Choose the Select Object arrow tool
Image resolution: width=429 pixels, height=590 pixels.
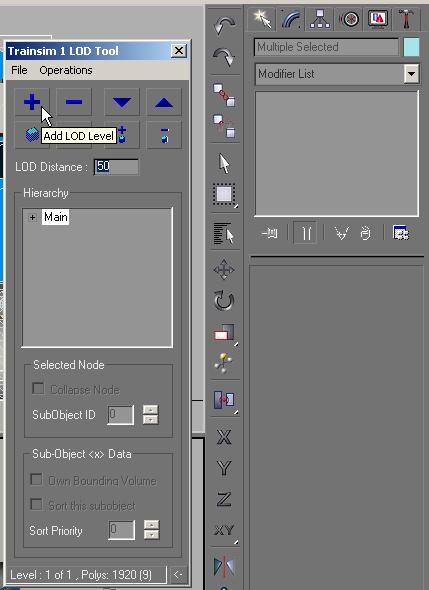(224, 163)
